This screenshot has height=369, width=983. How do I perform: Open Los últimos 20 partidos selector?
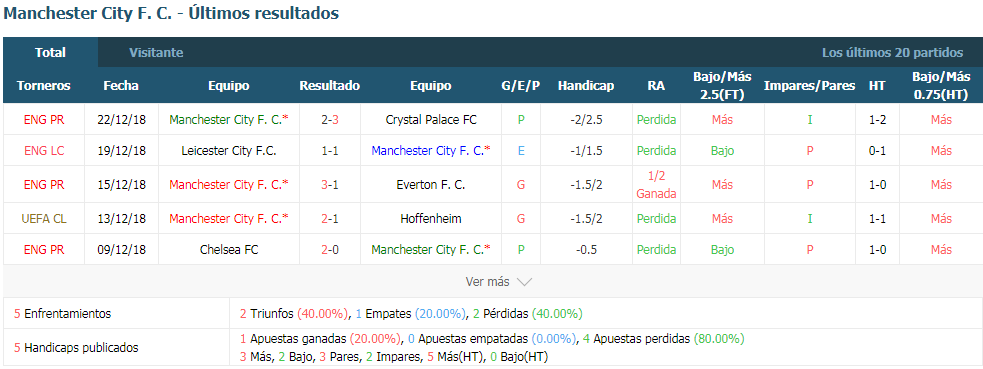pos(892,53)
